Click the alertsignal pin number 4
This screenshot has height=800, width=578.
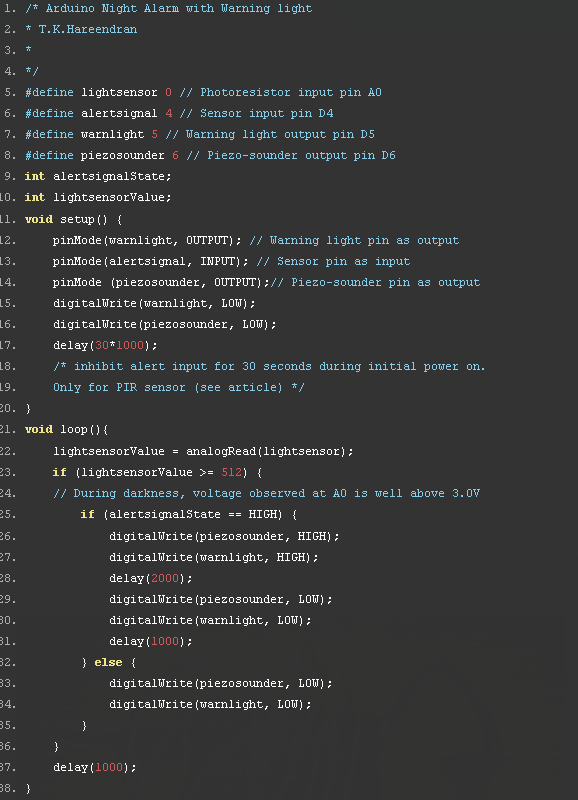coord(169,113)
